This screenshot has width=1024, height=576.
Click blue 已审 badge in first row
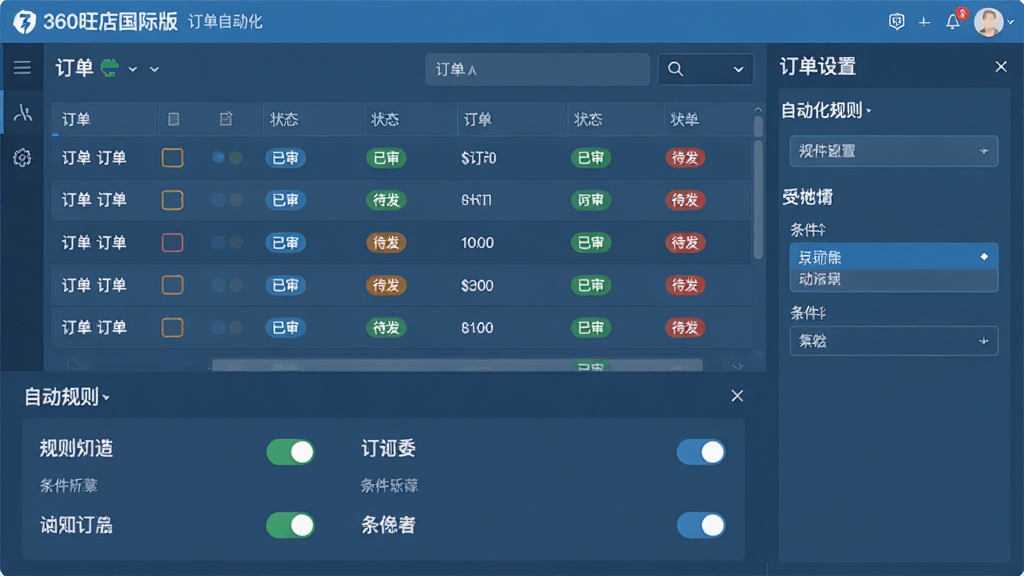pyautogui.click(x=285, y=157)
